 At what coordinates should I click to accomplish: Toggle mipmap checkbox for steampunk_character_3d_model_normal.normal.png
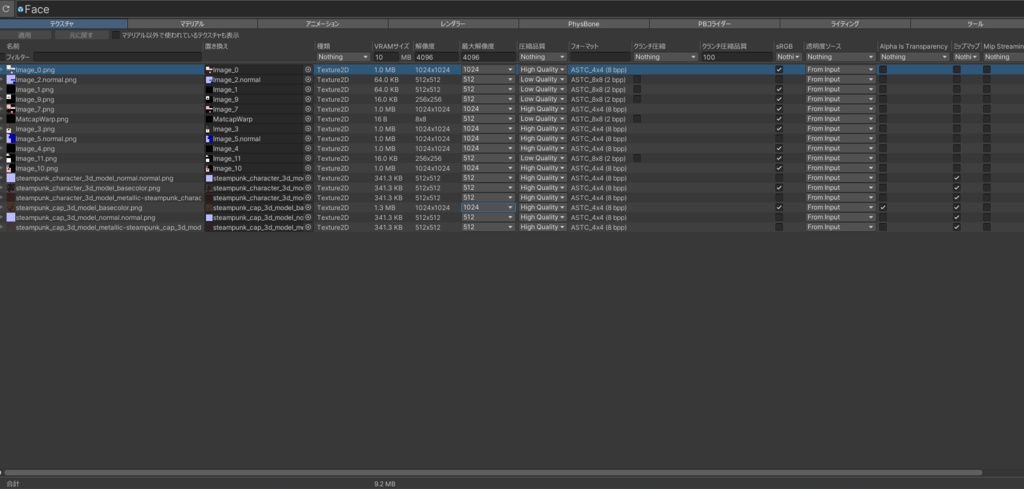pos(956,178)
